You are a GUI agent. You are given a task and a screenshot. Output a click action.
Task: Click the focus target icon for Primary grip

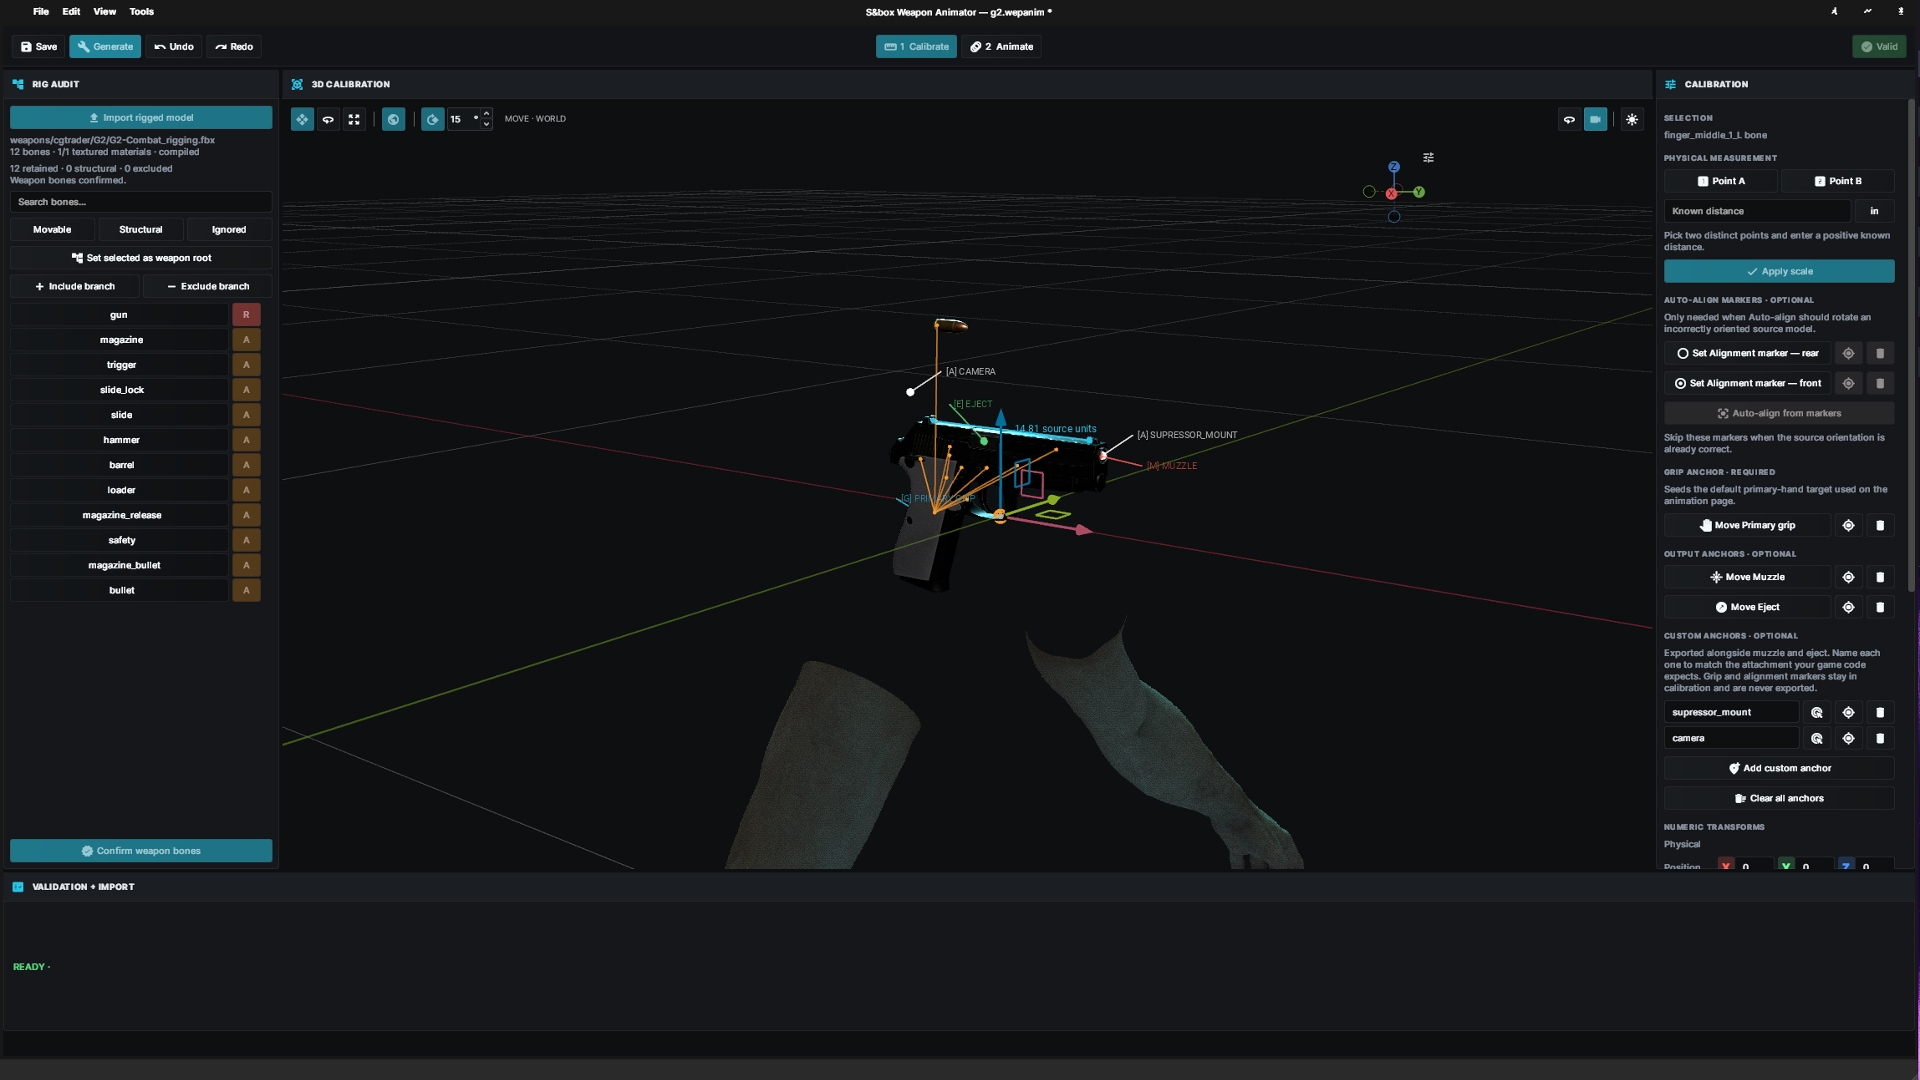[x=1848, y=526]
